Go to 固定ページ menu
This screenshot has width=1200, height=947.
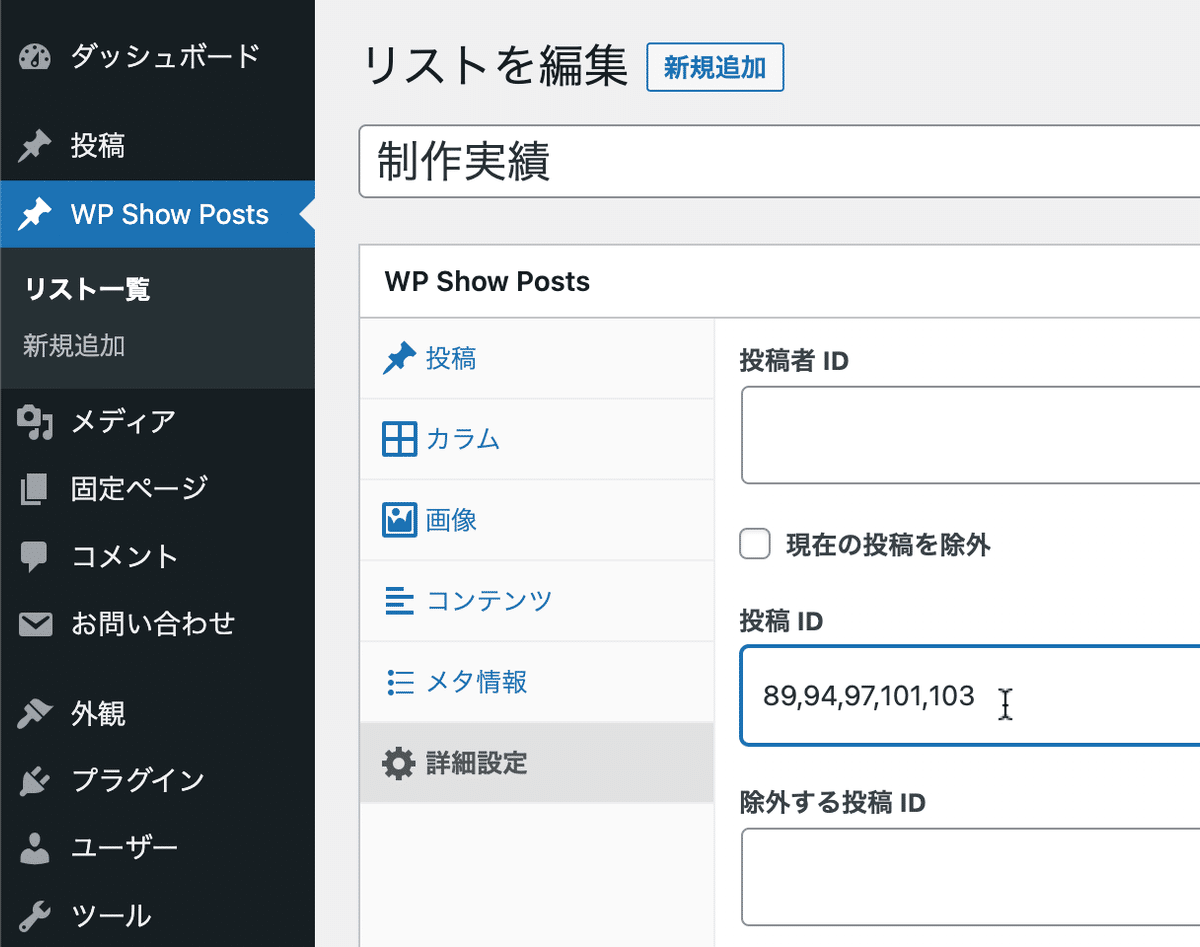pyautogui.click(x=158, y=489)
